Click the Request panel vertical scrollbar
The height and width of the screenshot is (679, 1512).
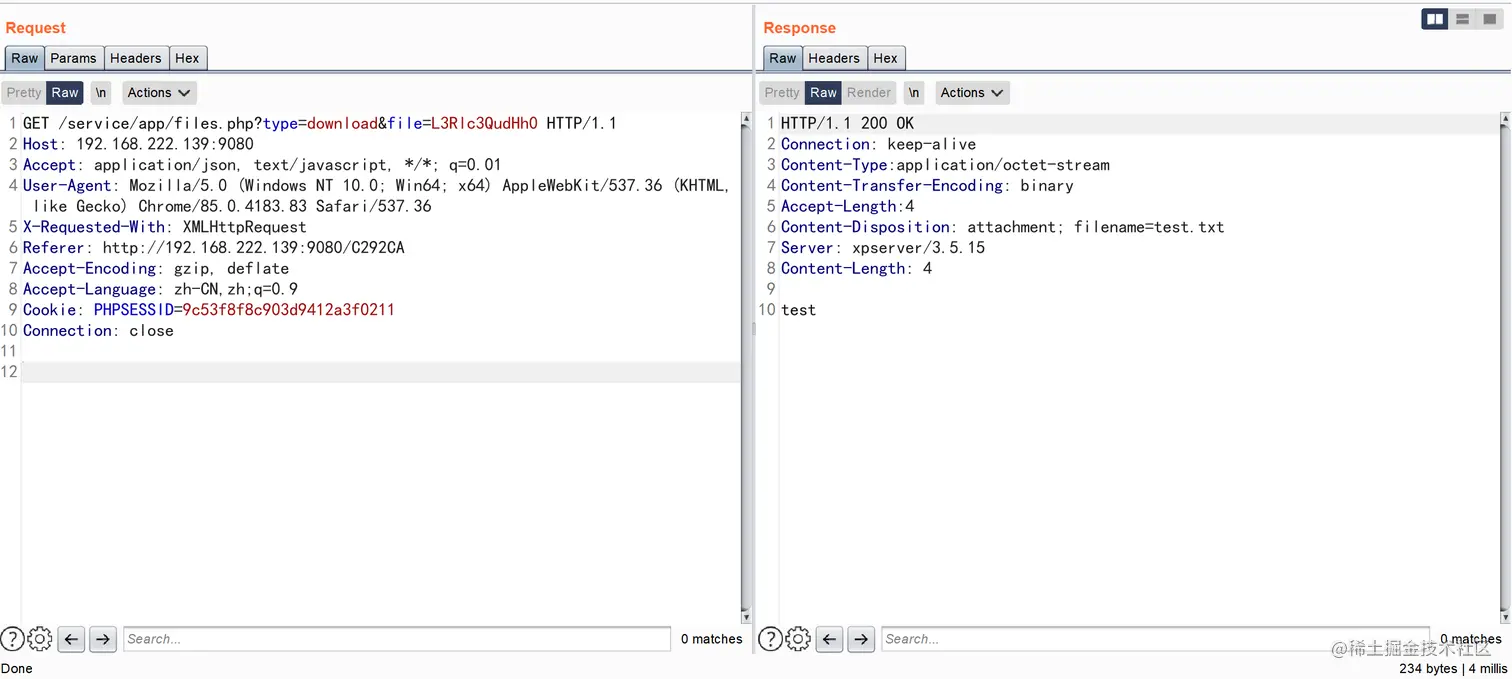pyautogui.click(x=746, y=367)
